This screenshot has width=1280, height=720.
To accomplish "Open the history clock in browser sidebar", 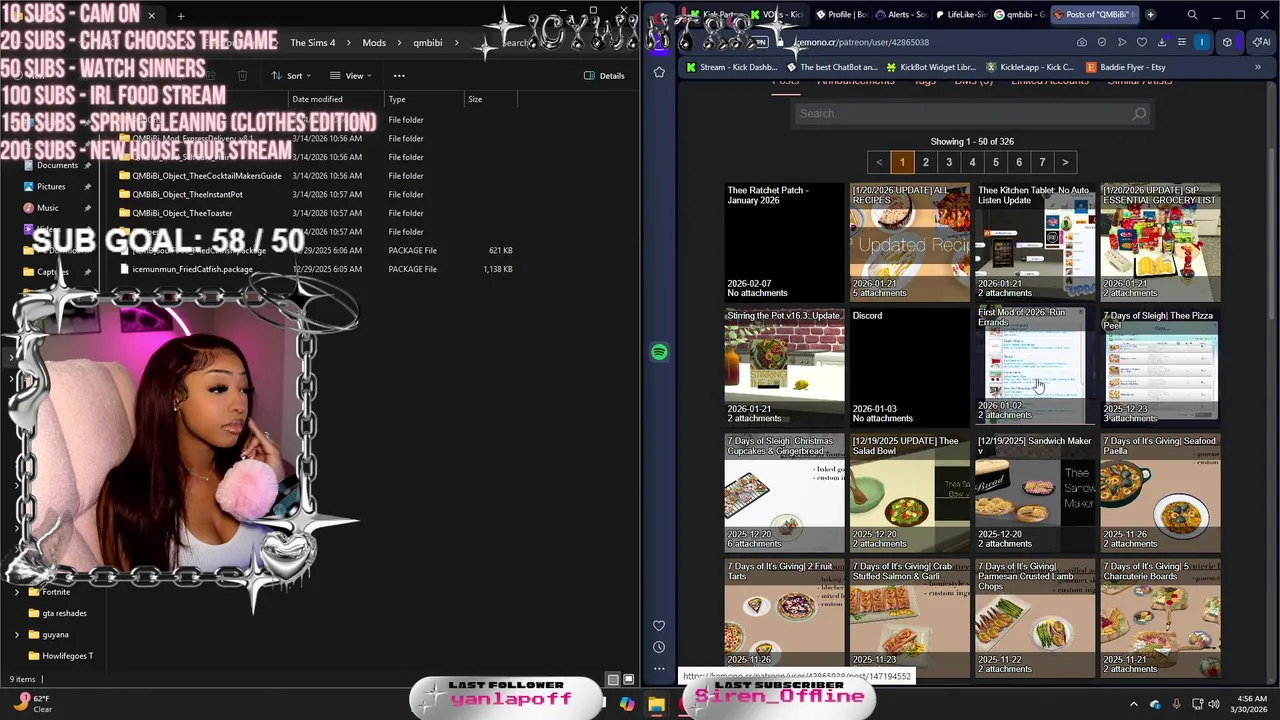I will click(659, 647).
